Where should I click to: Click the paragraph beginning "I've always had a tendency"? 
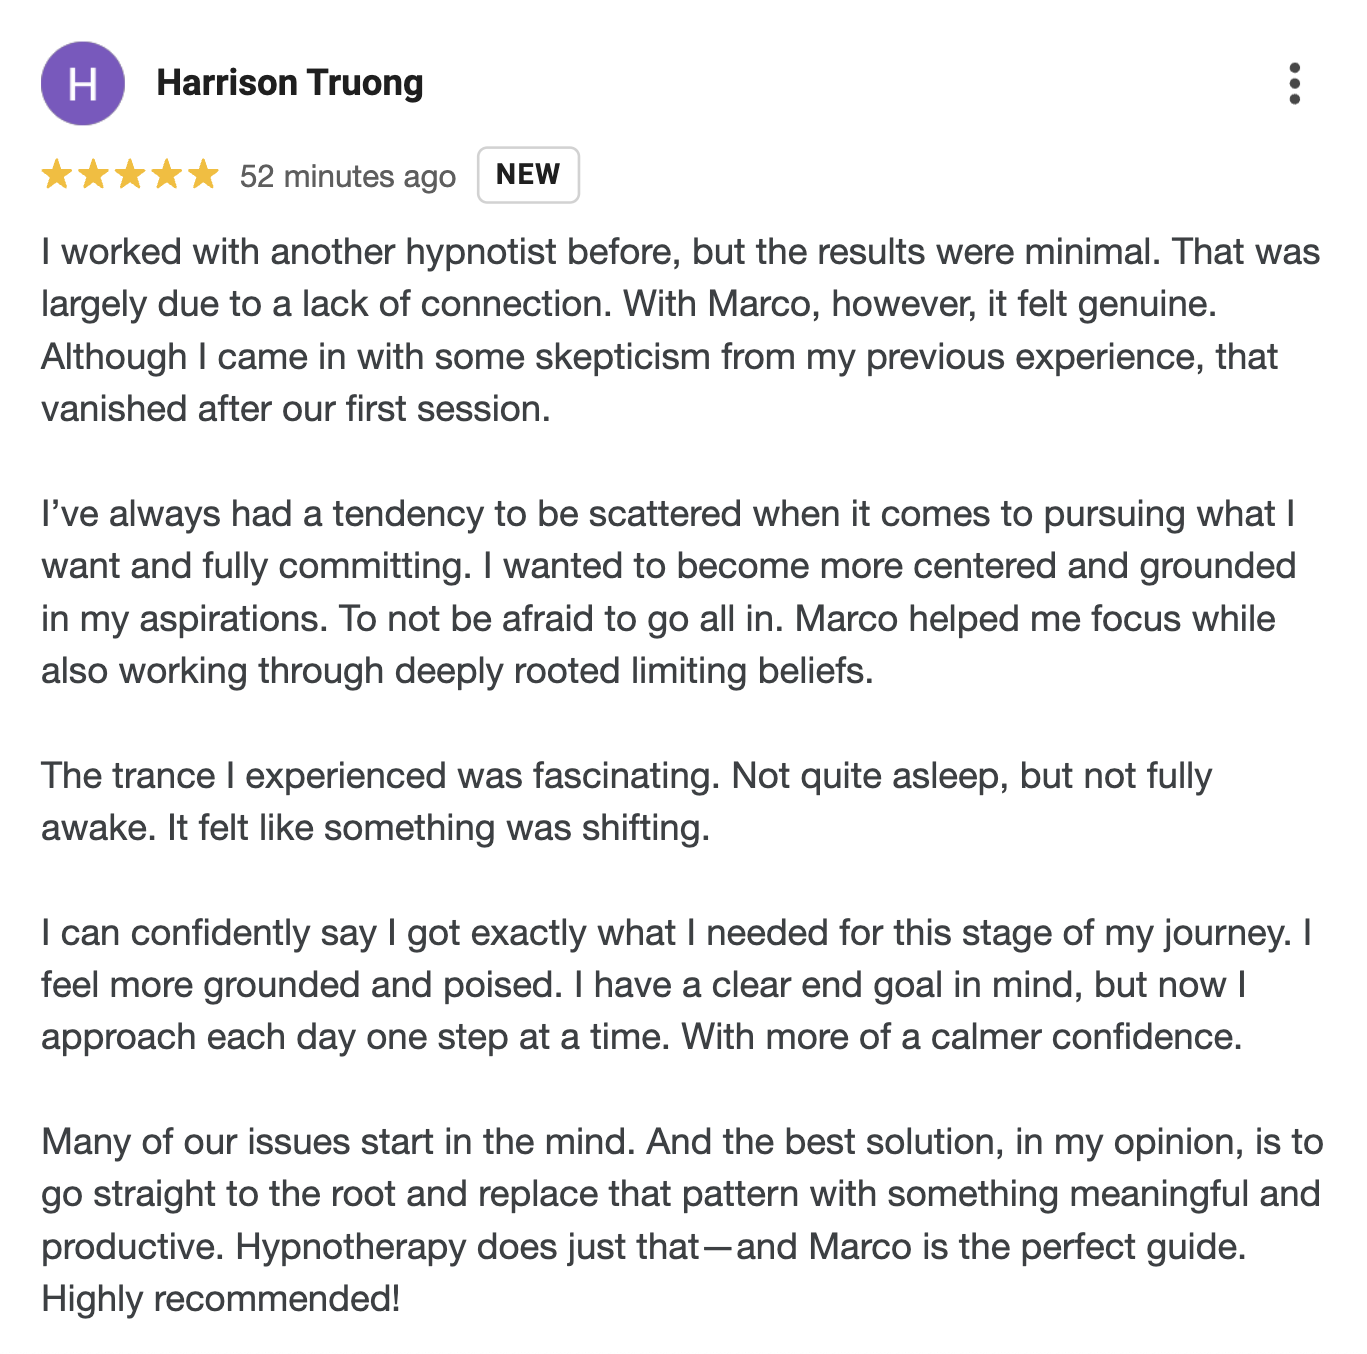pyautogui.click(x=668, y=566)
